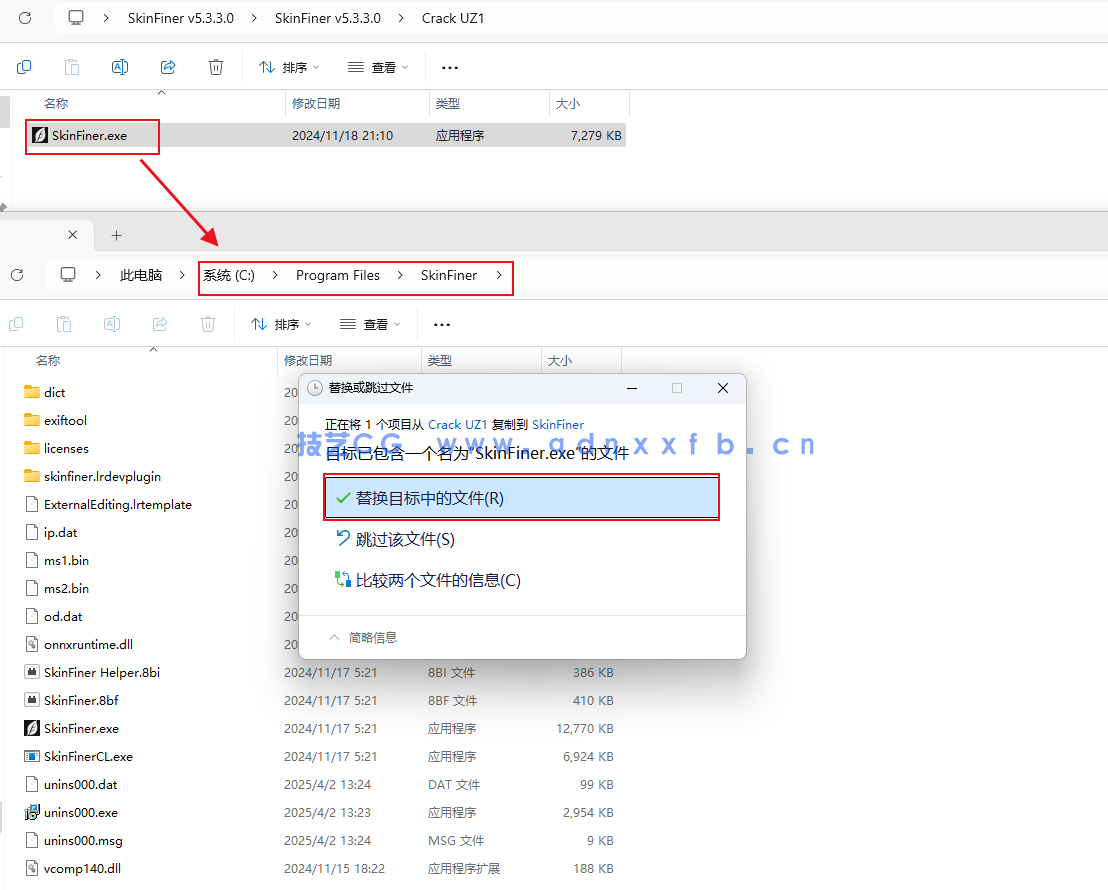This screenshot has width=1108, height=890.
Task: Click the Copy icon in top toolbar
Action: coord(24,67)
